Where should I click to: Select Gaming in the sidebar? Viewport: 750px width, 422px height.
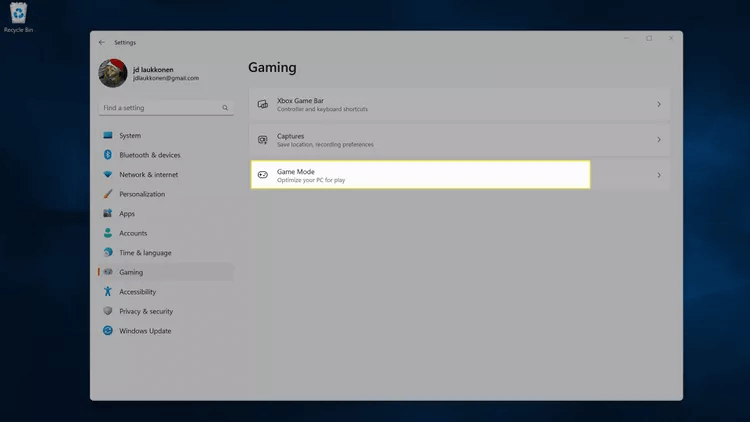coord(166,272)
